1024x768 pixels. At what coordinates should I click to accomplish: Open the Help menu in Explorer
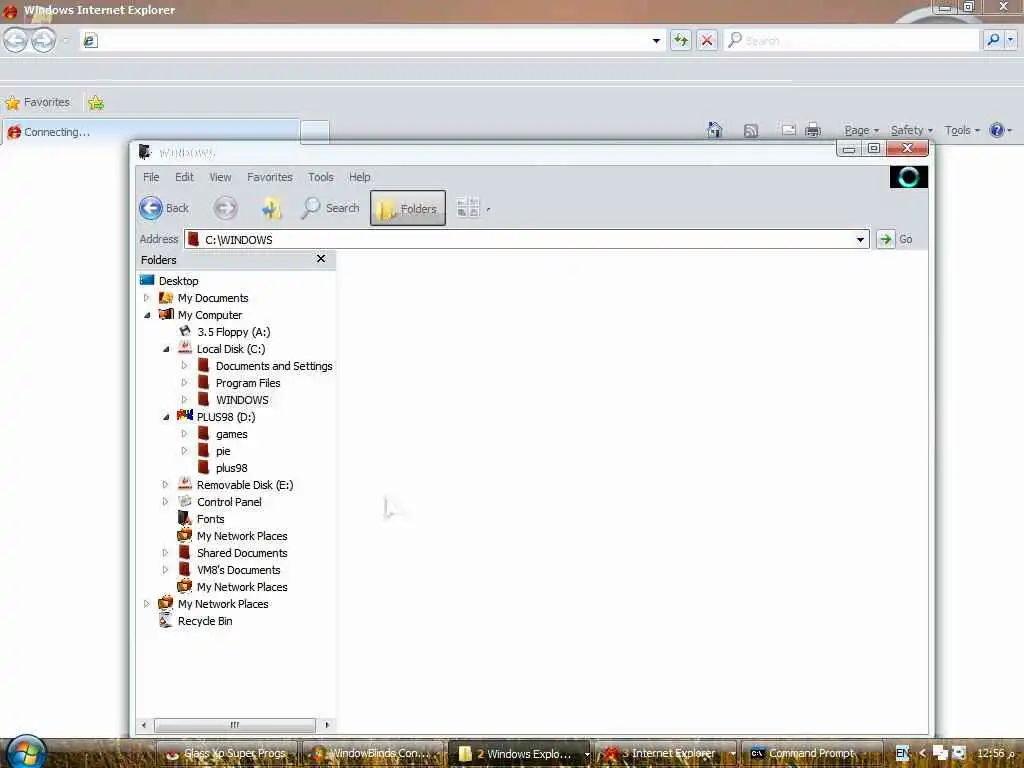point(359,177)
